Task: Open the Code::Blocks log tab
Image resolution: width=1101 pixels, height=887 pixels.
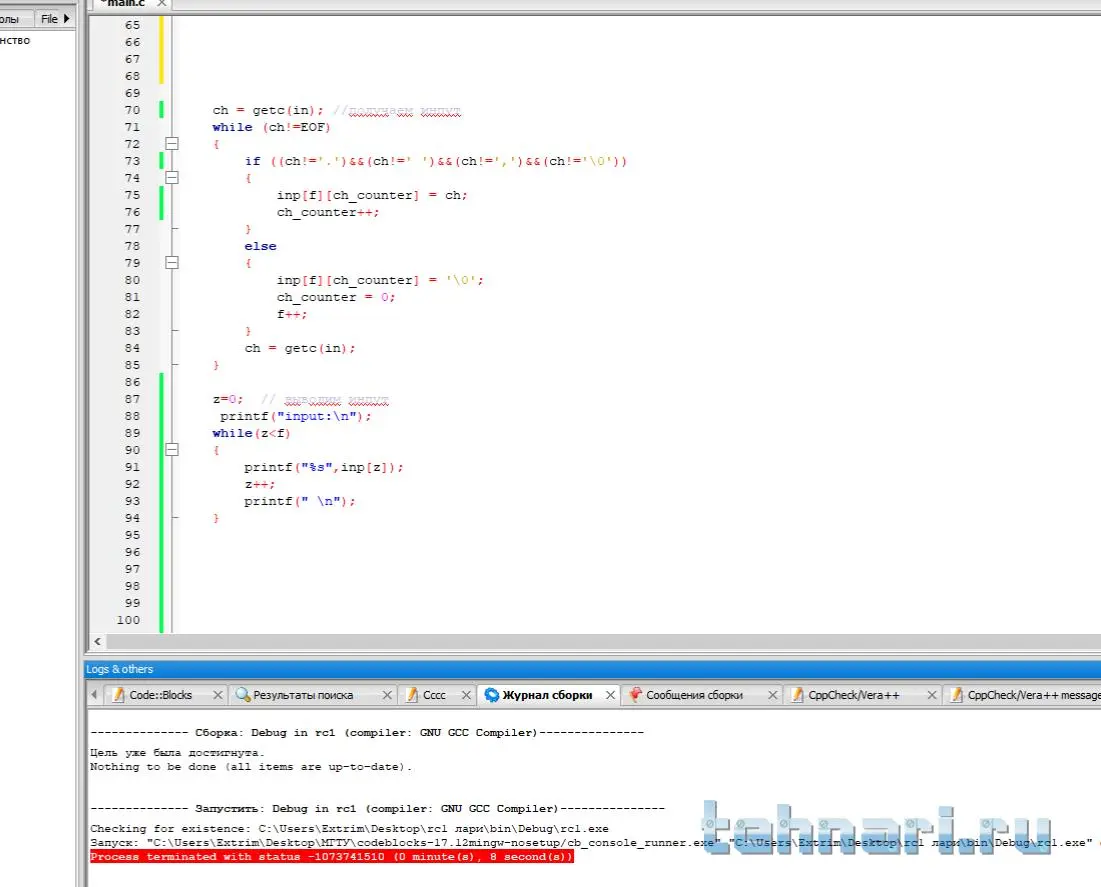Action: tap(160, 695)
